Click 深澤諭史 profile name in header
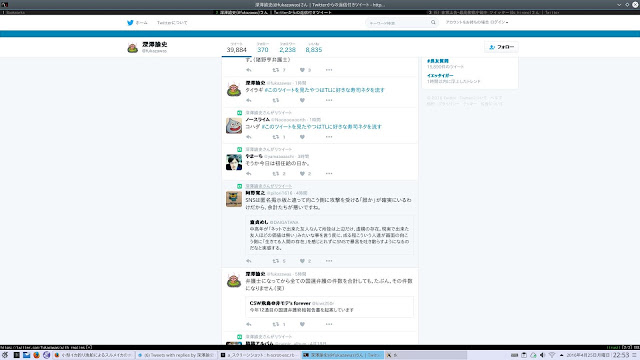This screenshot has width=640, height=360. [155, 44]
